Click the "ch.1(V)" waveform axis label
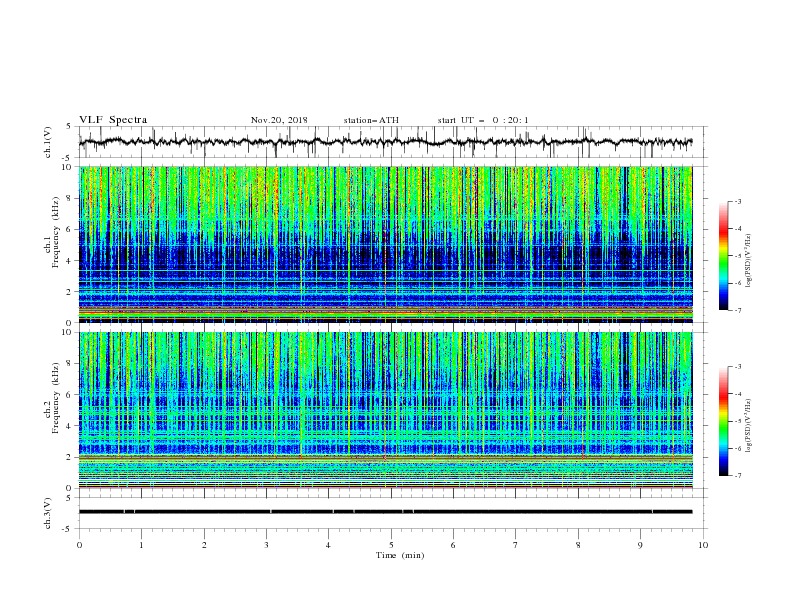Image resolution: width=792 pixels, height=612 pixels. tap(48, 142)
